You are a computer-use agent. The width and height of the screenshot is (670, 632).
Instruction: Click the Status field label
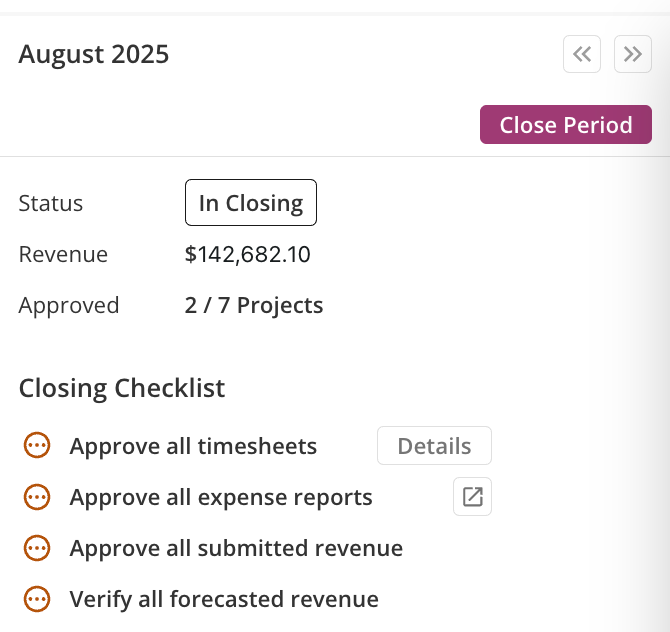(x=50, y=203)
